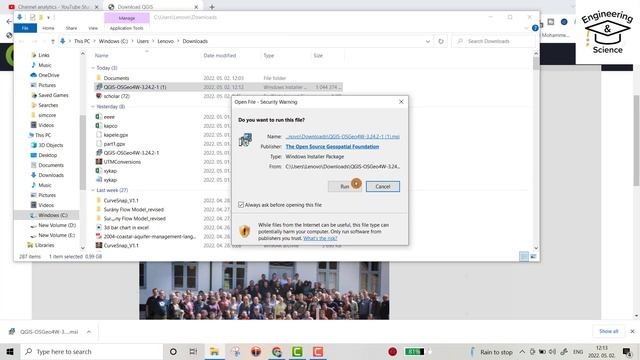Collapse the Today group in the file list
The image size is (640, 360).
93,68
